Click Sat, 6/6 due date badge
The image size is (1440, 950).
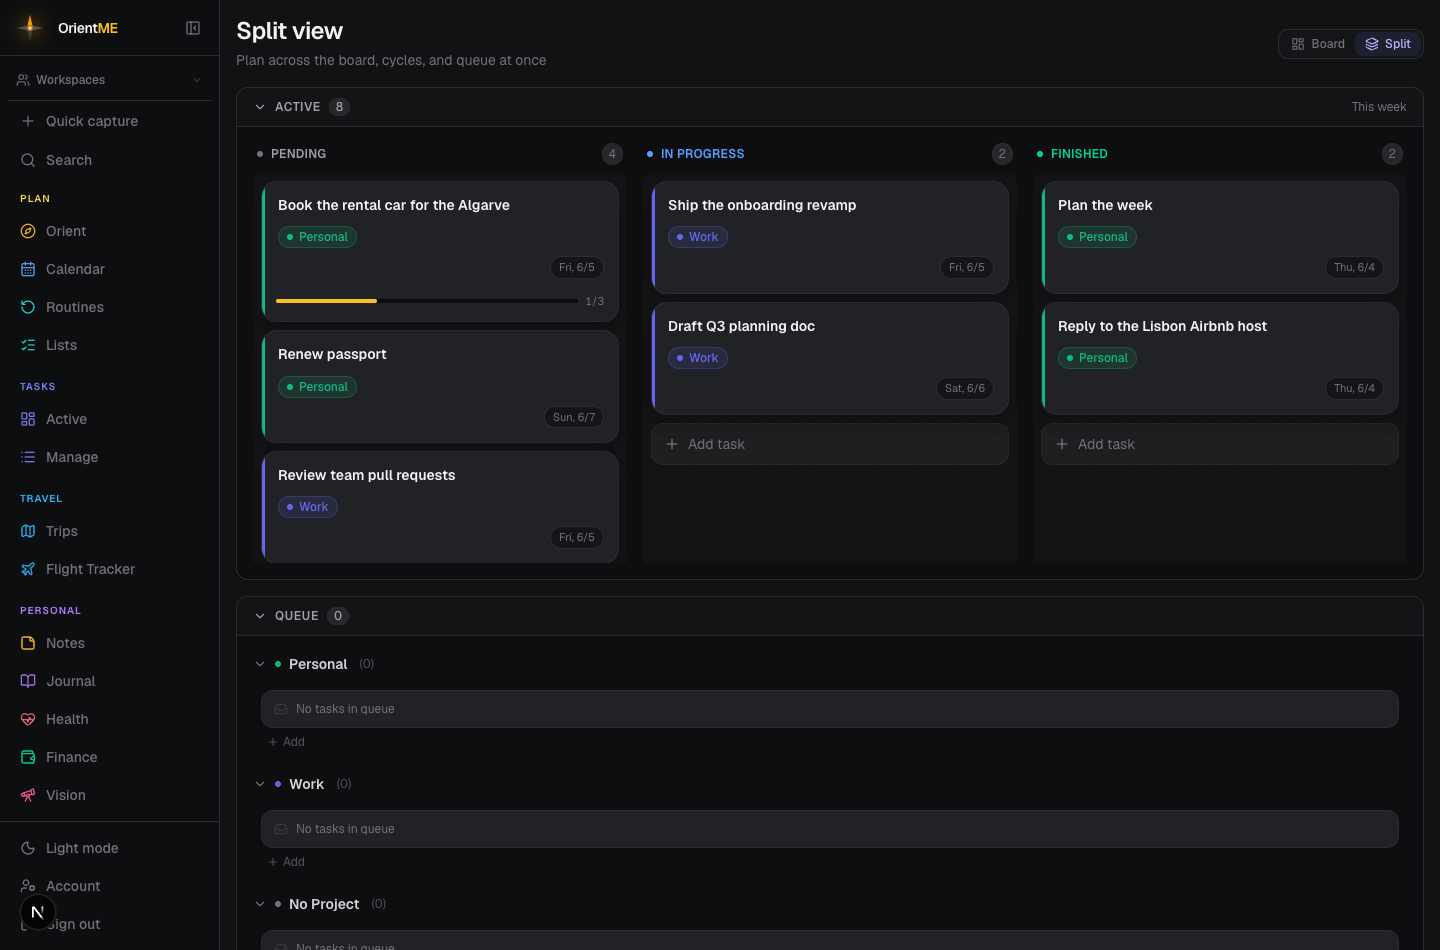(x=965, y=388)
